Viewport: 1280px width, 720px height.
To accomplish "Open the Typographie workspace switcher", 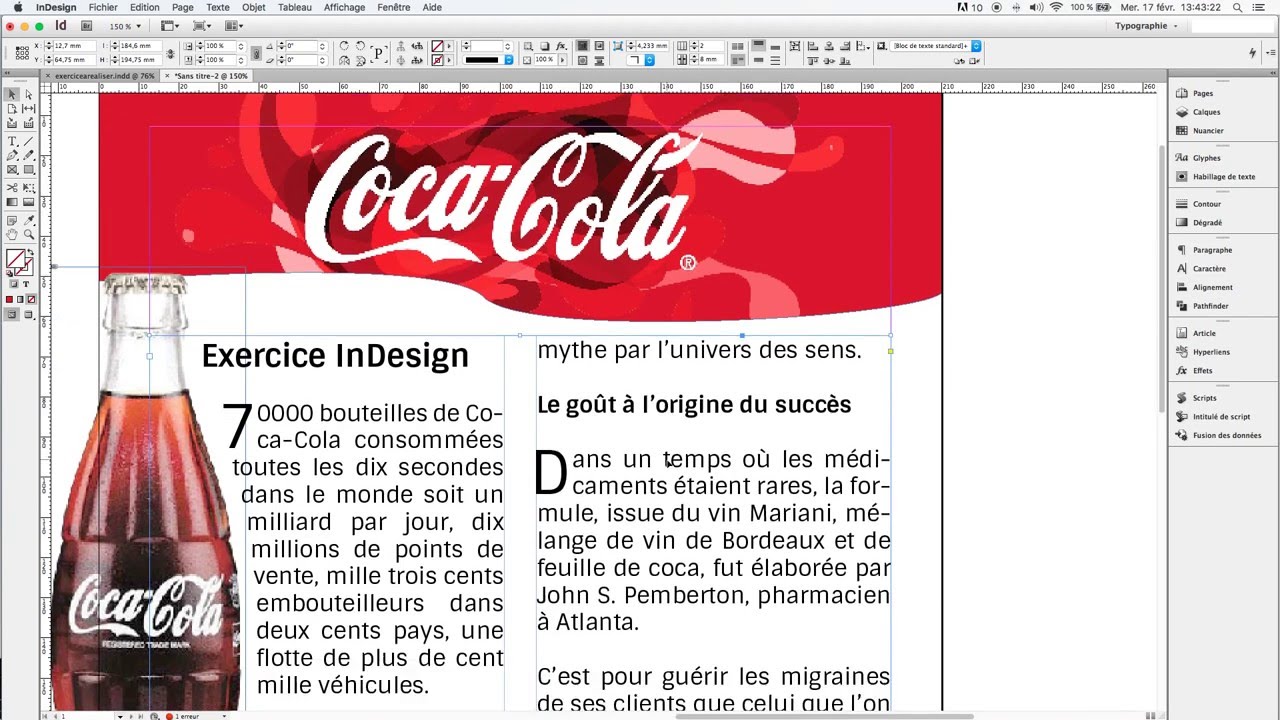I will 1146,26.
